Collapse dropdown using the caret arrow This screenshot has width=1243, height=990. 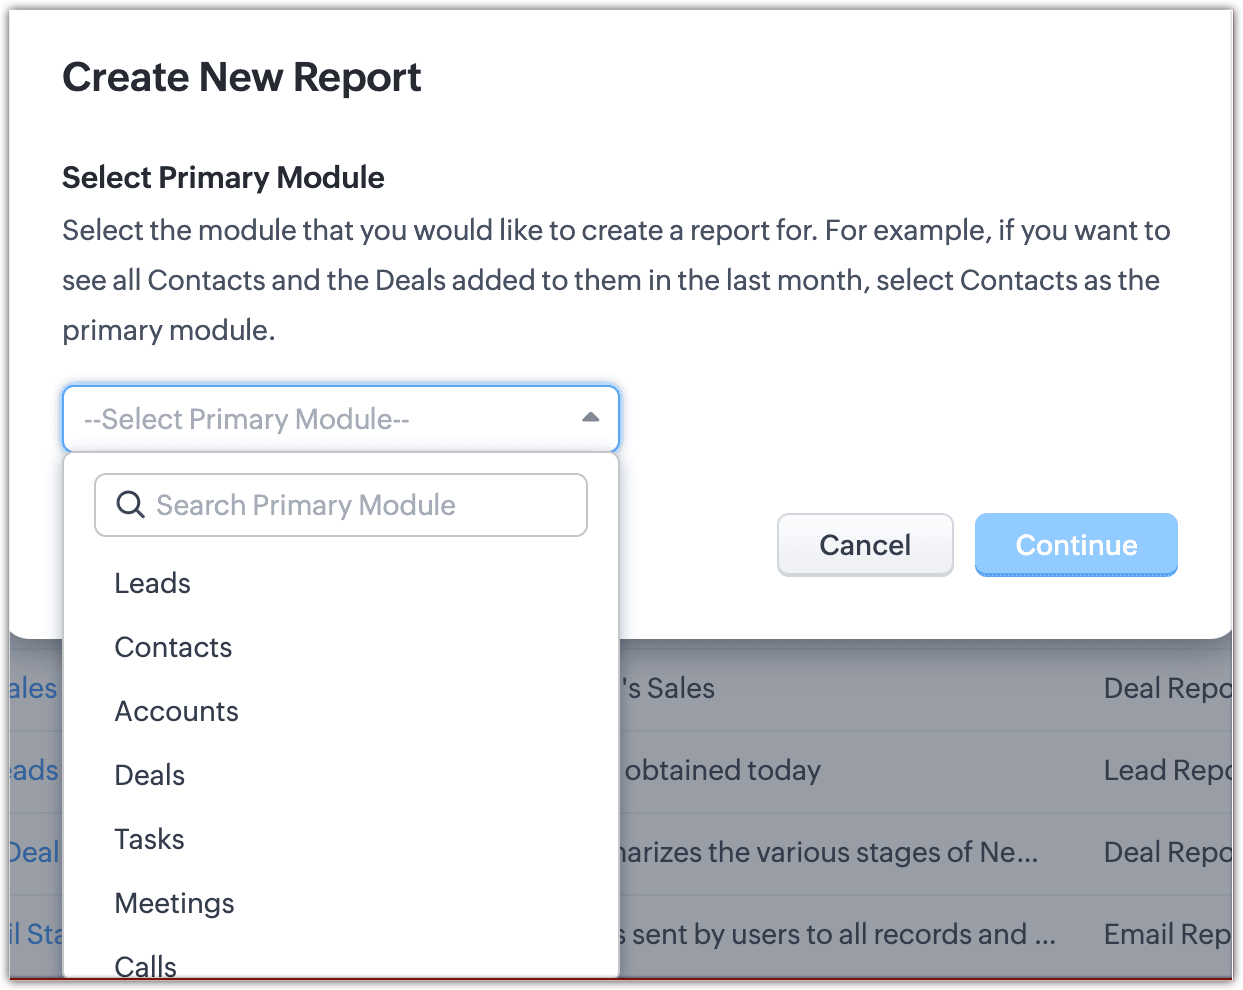pos(590,418)
